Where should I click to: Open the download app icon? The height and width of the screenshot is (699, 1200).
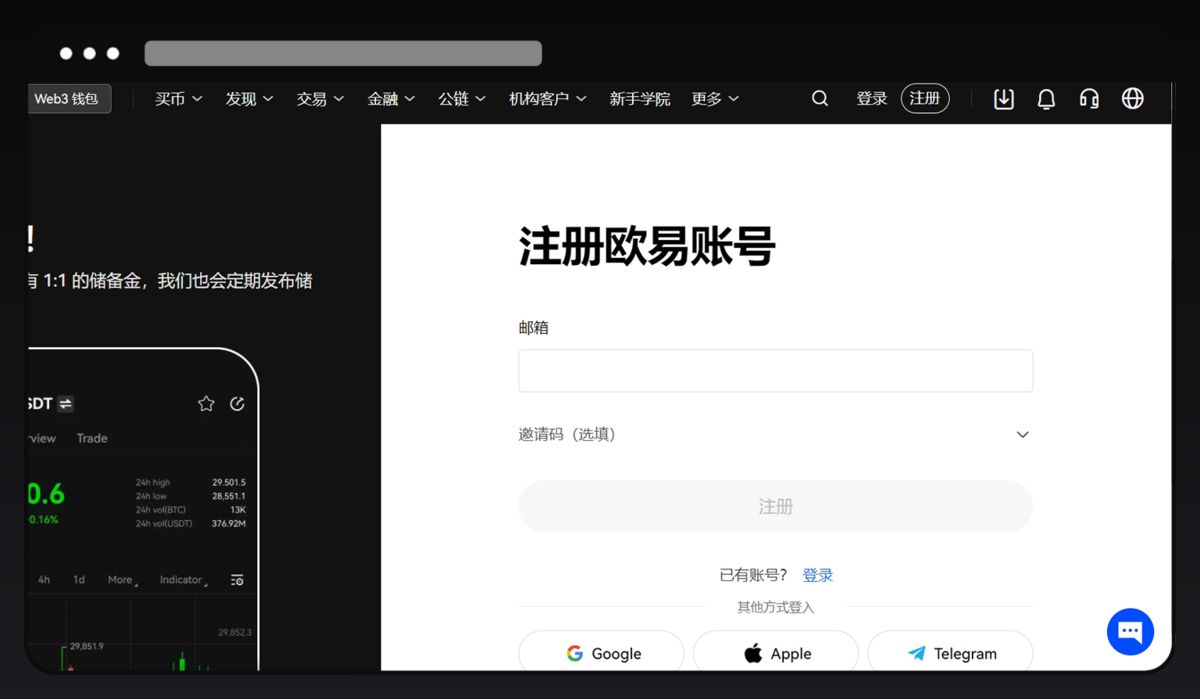(x=1004, y=99)
